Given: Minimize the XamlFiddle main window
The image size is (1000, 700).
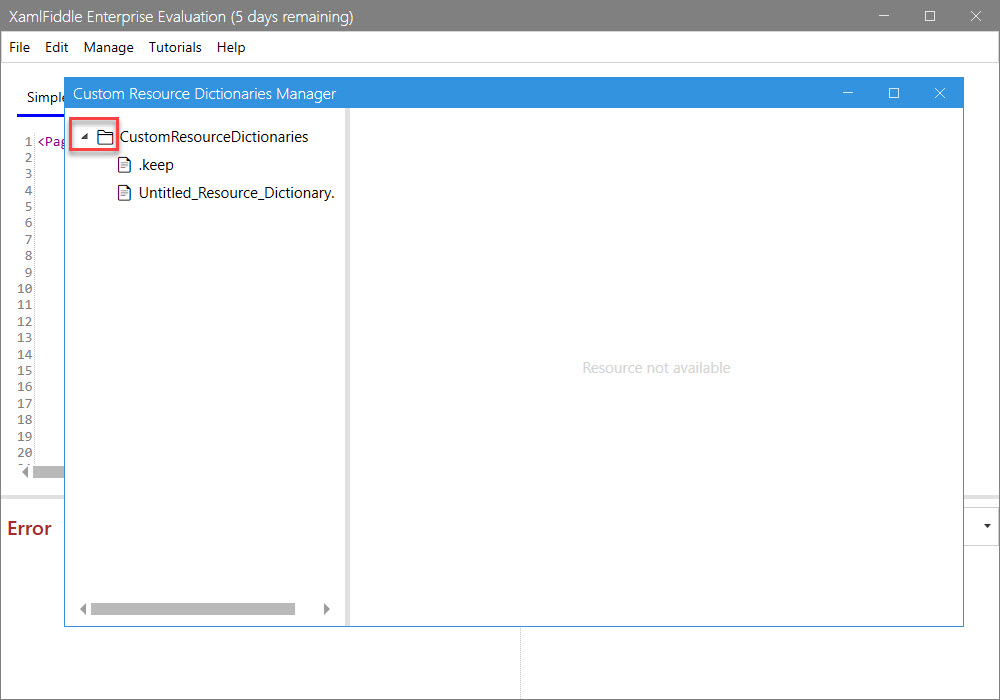Looking at the screenshot, I should (x=884, y=16).
